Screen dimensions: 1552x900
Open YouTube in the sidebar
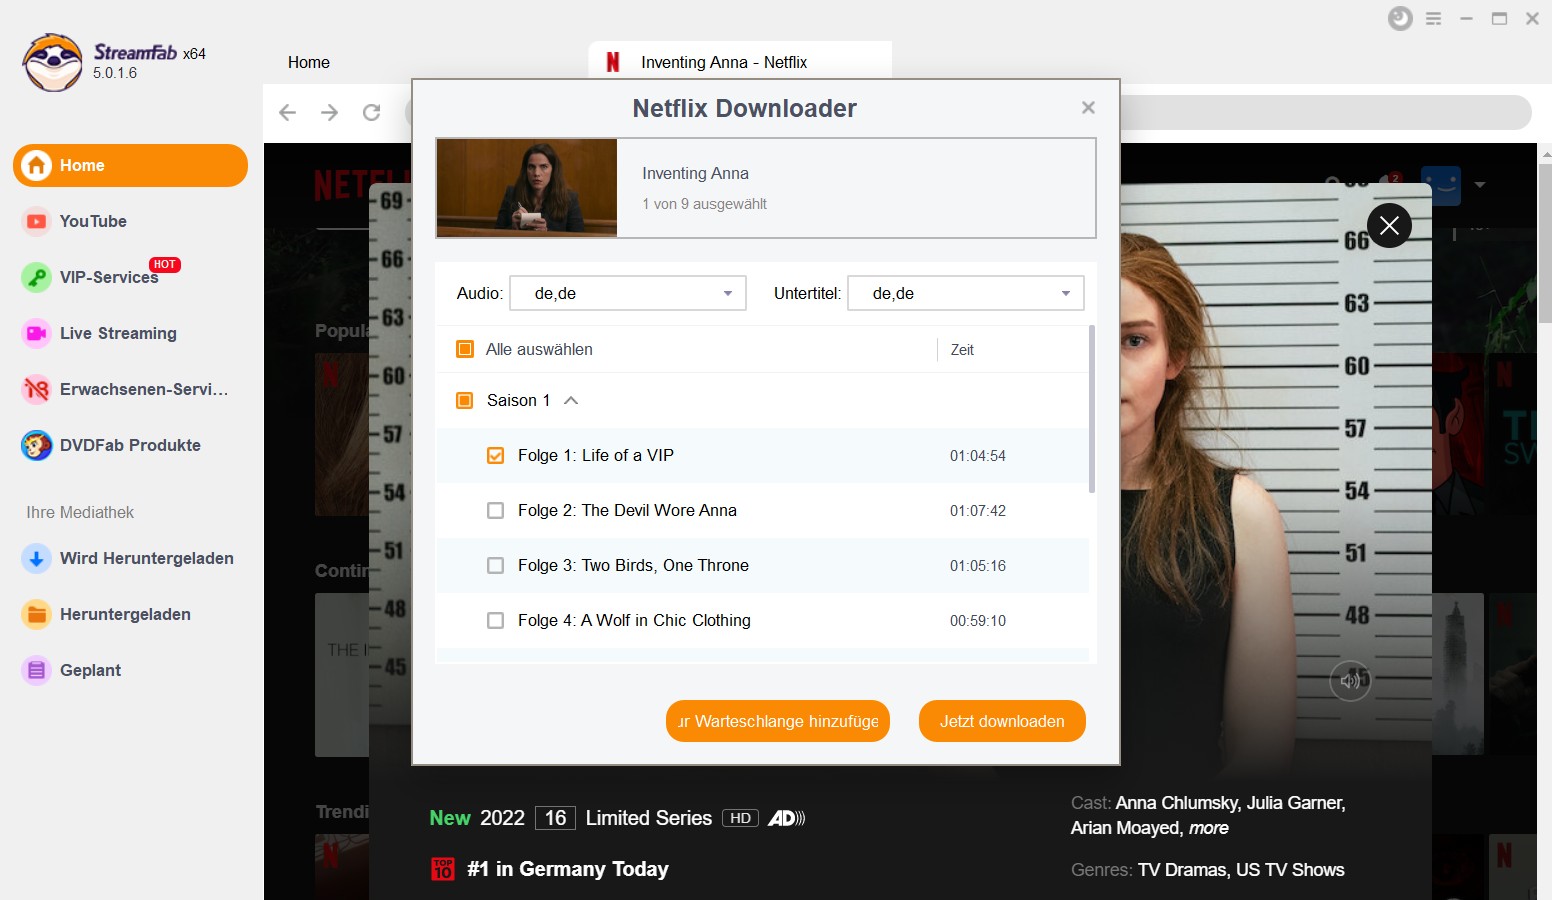tap(93, 221)
